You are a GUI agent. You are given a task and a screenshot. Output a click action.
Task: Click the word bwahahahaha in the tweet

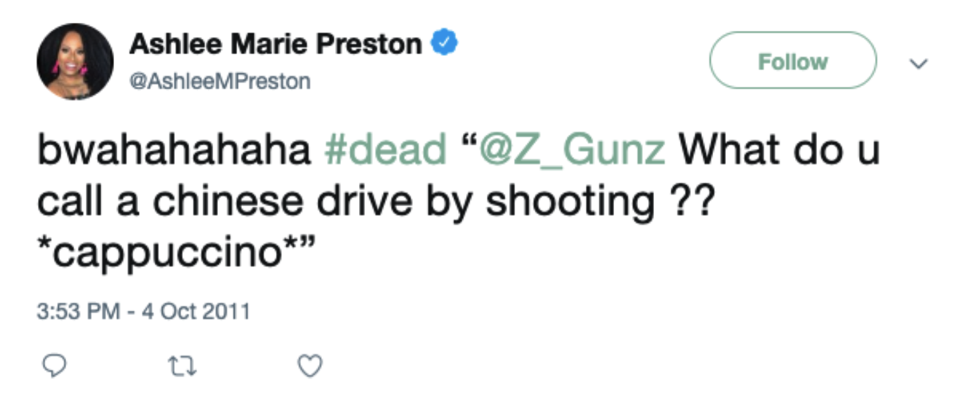click(174, 151)
